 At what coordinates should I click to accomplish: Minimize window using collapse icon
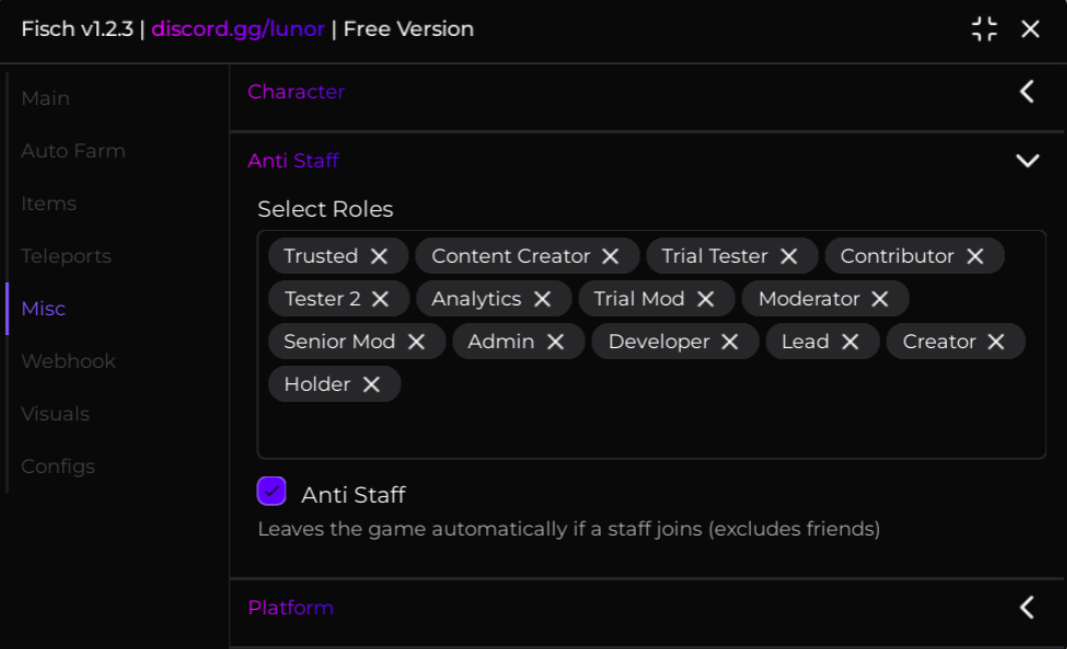click(984, 29)
